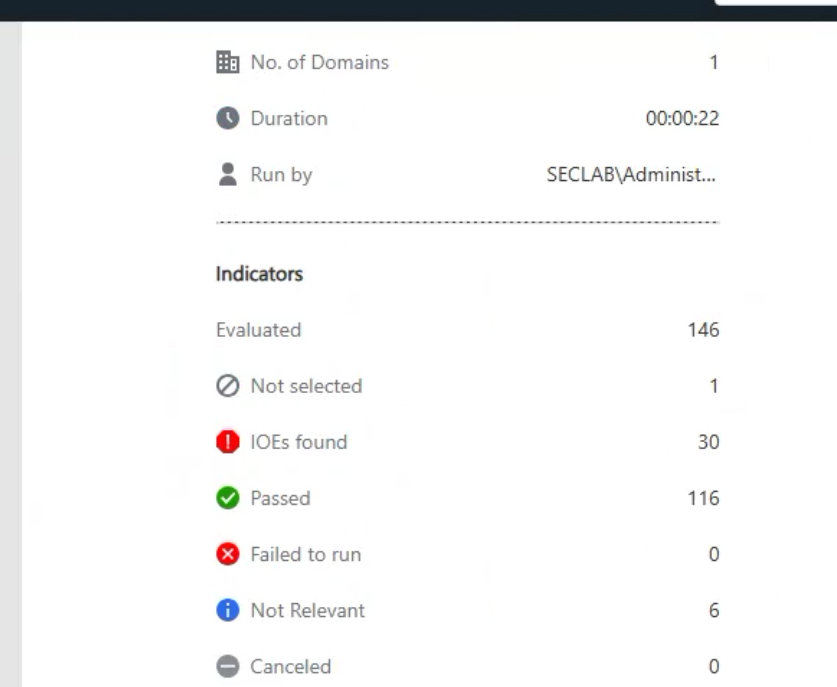Viewport: 837px width, 687px height.
Task: Click the Not Relevant count 6
Action: click(x=714, y=610)
